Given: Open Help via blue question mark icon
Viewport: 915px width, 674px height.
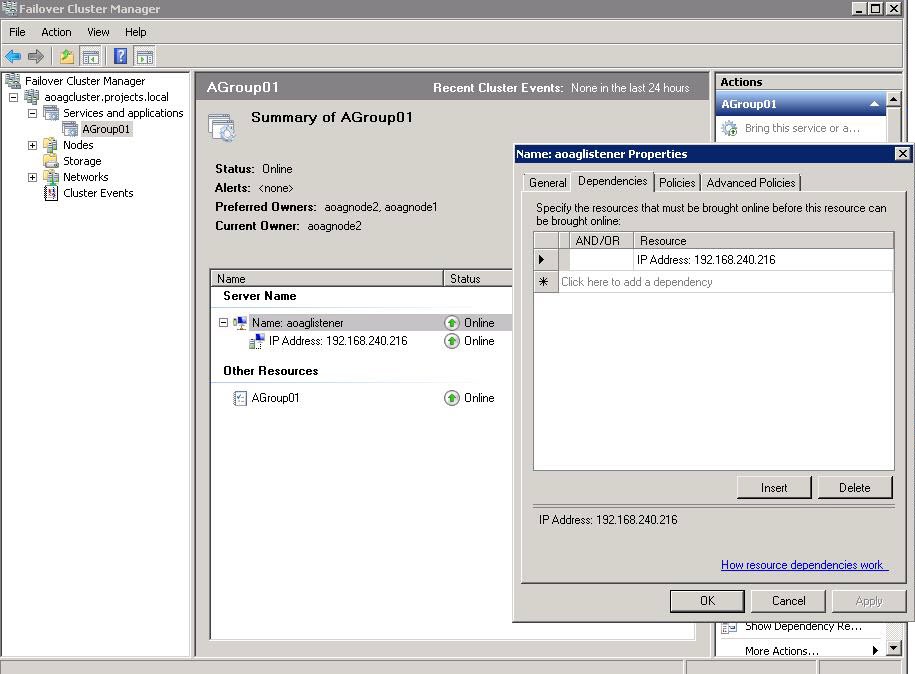Looking at the screenshot, I should click(x=121, y=57).
